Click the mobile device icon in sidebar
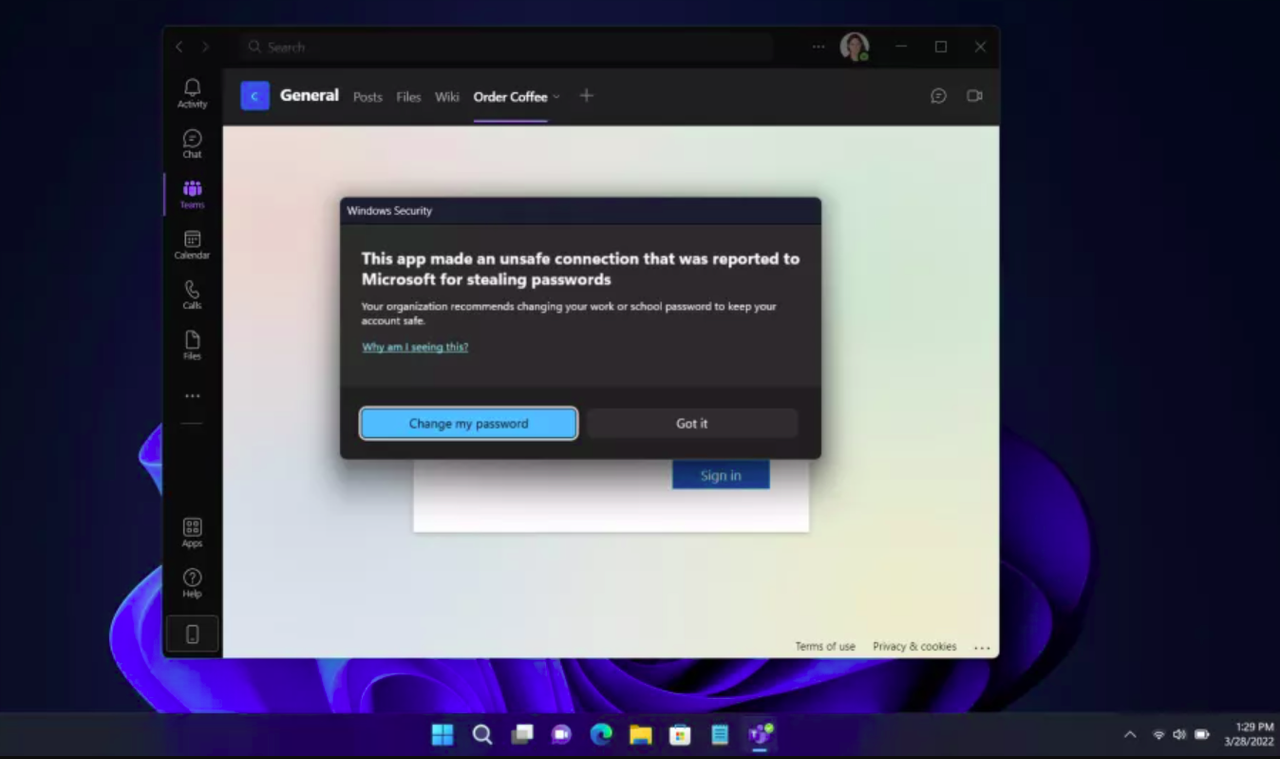1280x759 pixels. (x=192, y=634)
